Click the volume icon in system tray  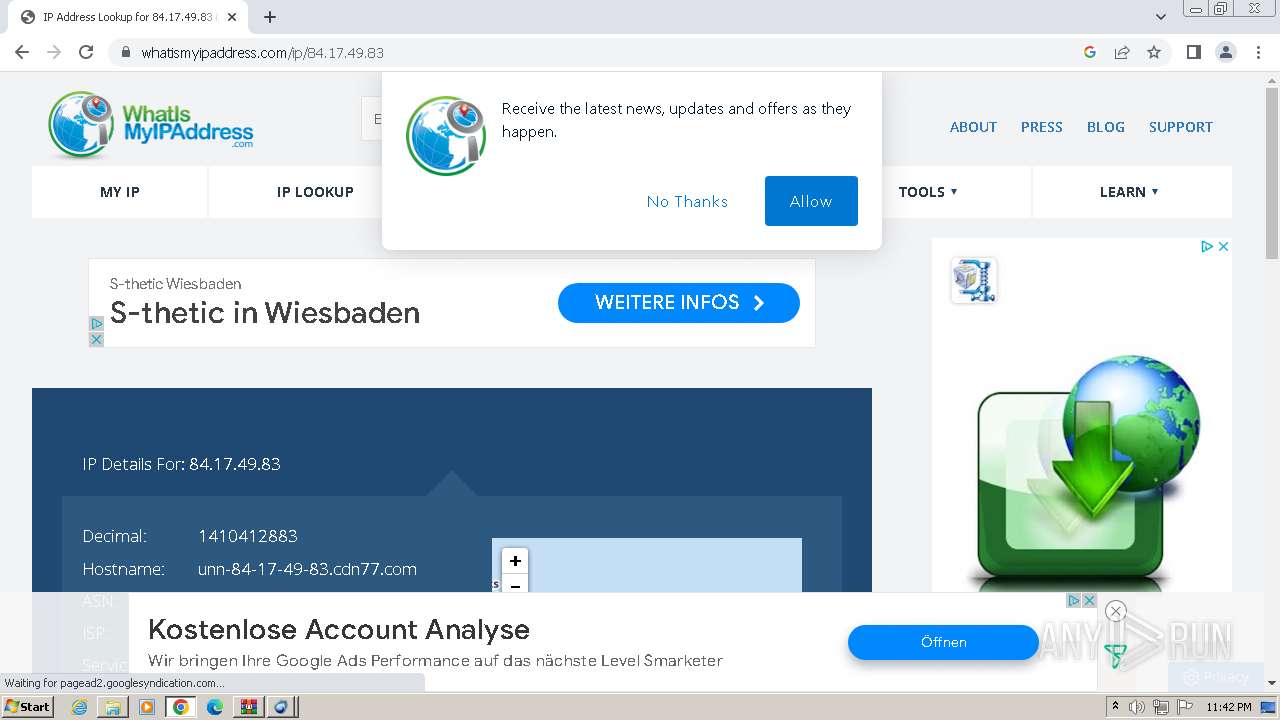(x=1137, y=707)
